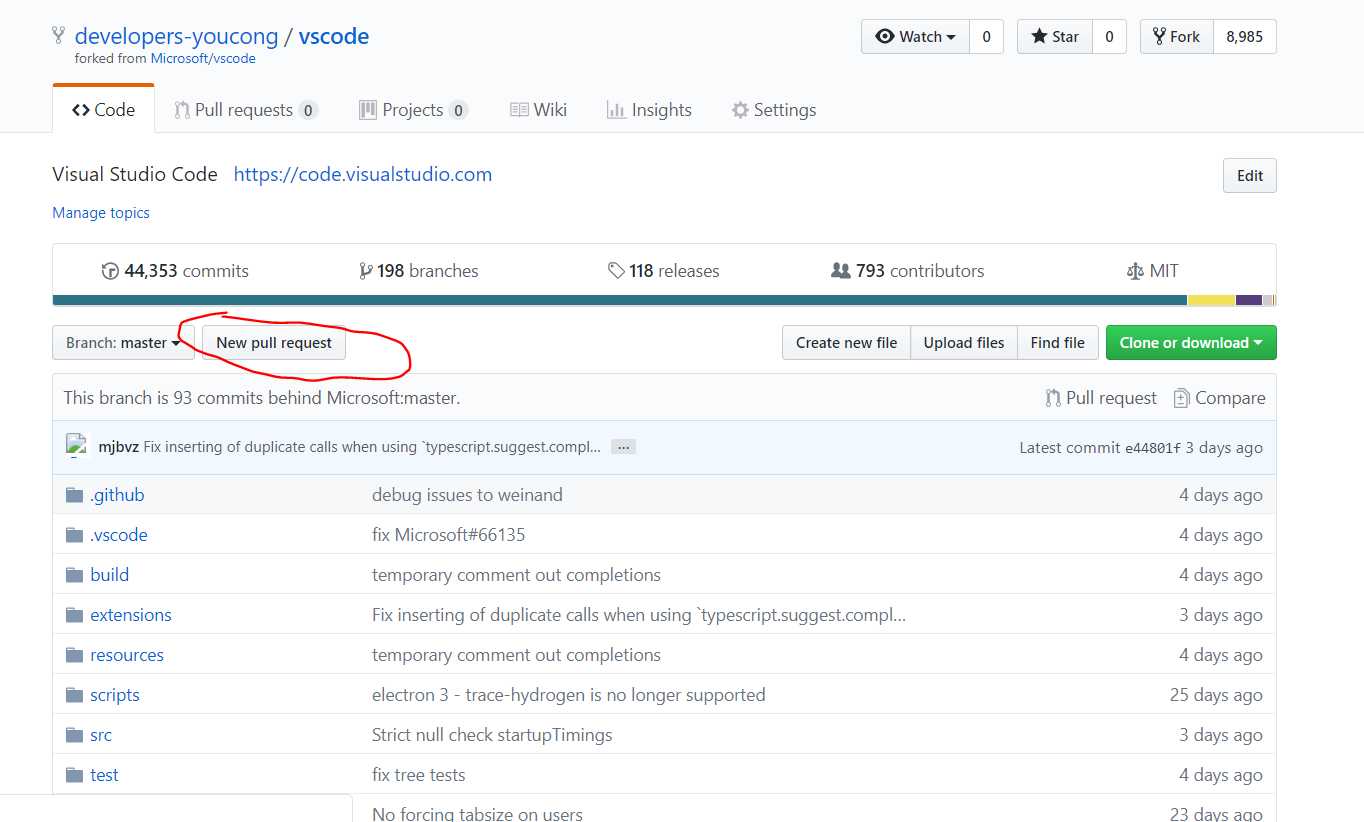Click the Compare link

(x=1219, y=398)
